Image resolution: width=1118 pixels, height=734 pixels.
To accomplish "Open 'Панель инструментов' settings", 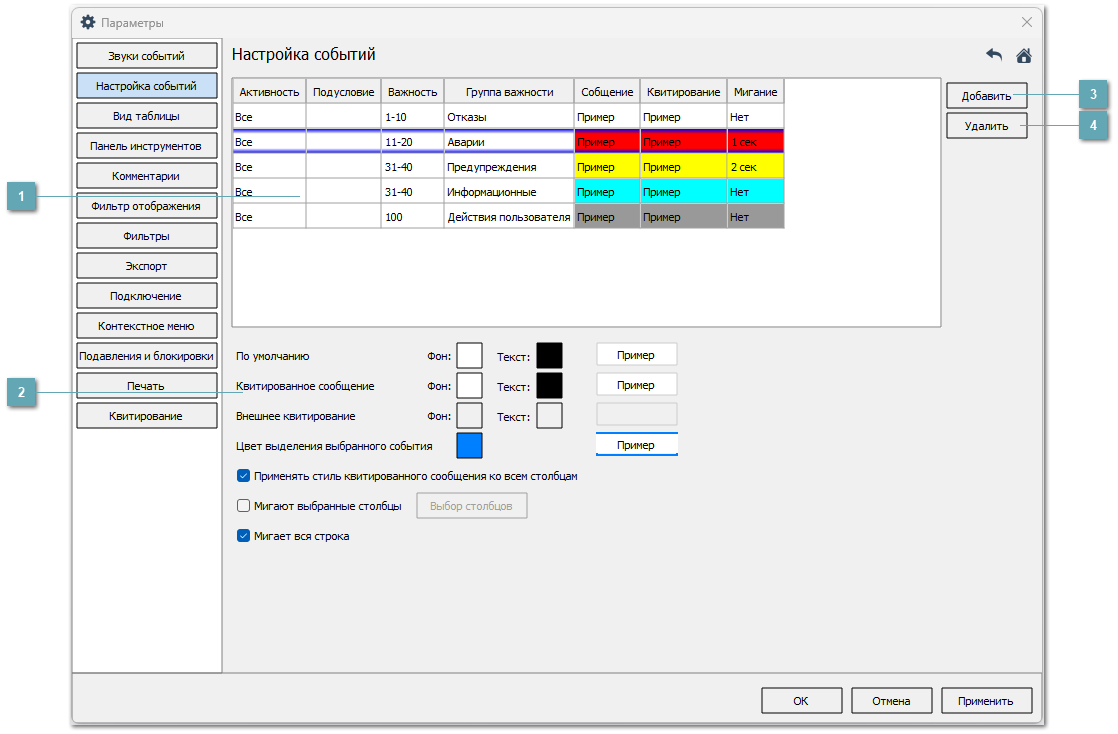I will [146, 146].
